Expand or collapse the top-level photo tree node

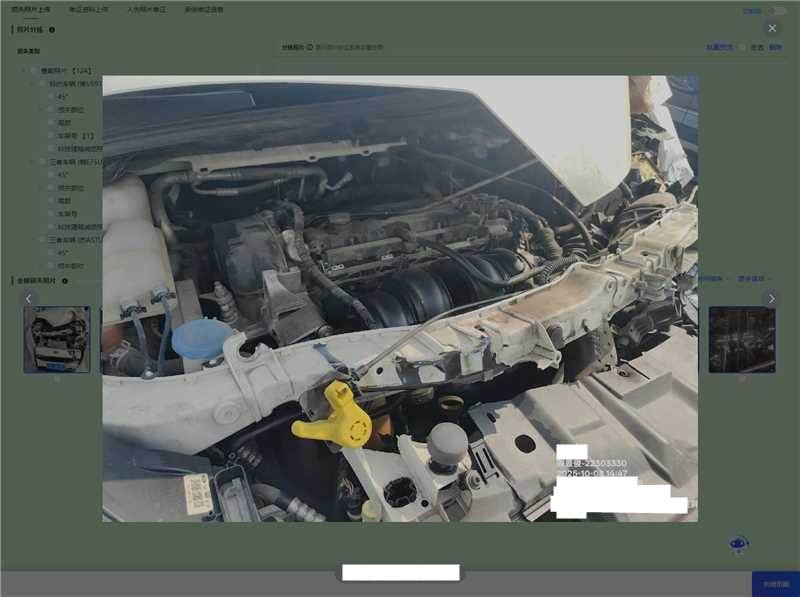pos(23,71)
